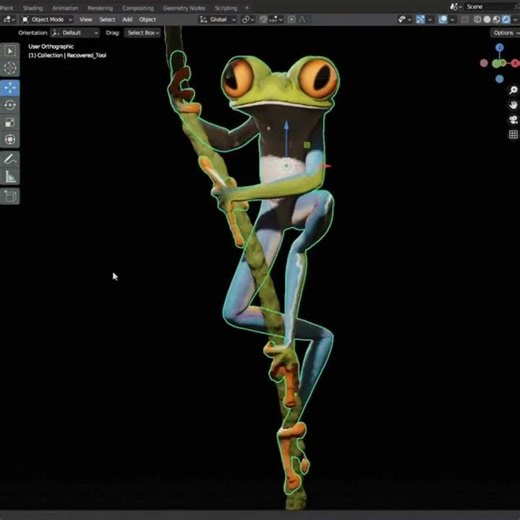The width and height of the screenshot is (520, 520).
Task: Open the viewport shading options arrow
Action: point(515,20)
